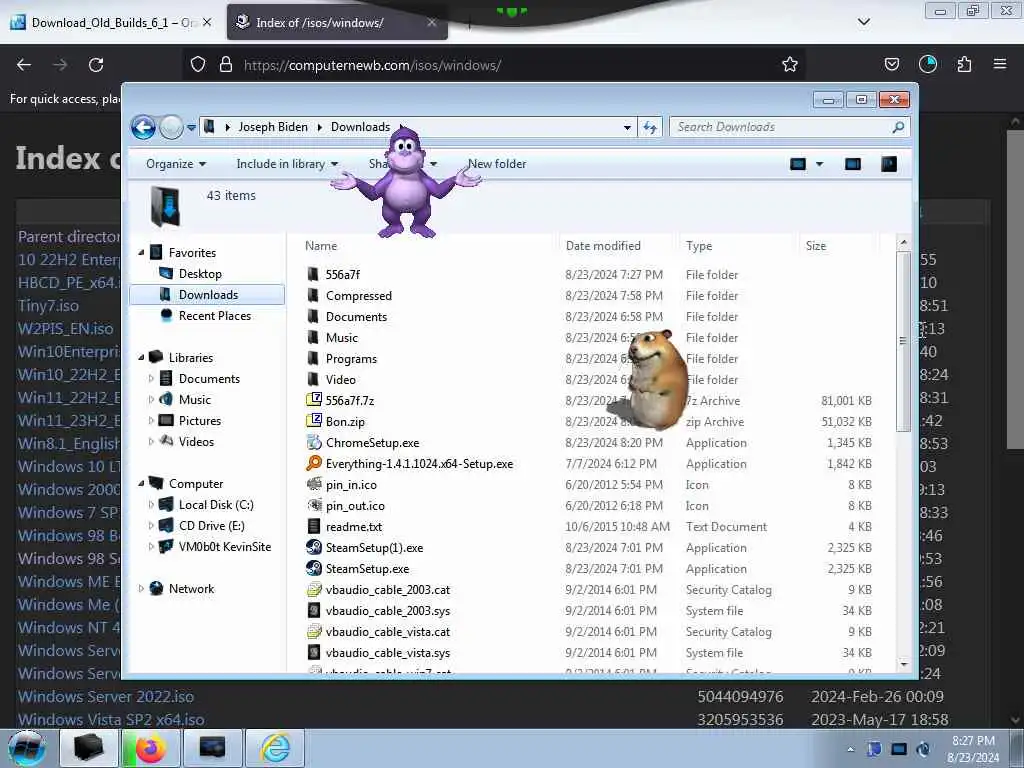Viewport: 1024px width, 768px height.
Task: Click the Explorer help icon
Action: pyautogui.click(x=889, y=164)
